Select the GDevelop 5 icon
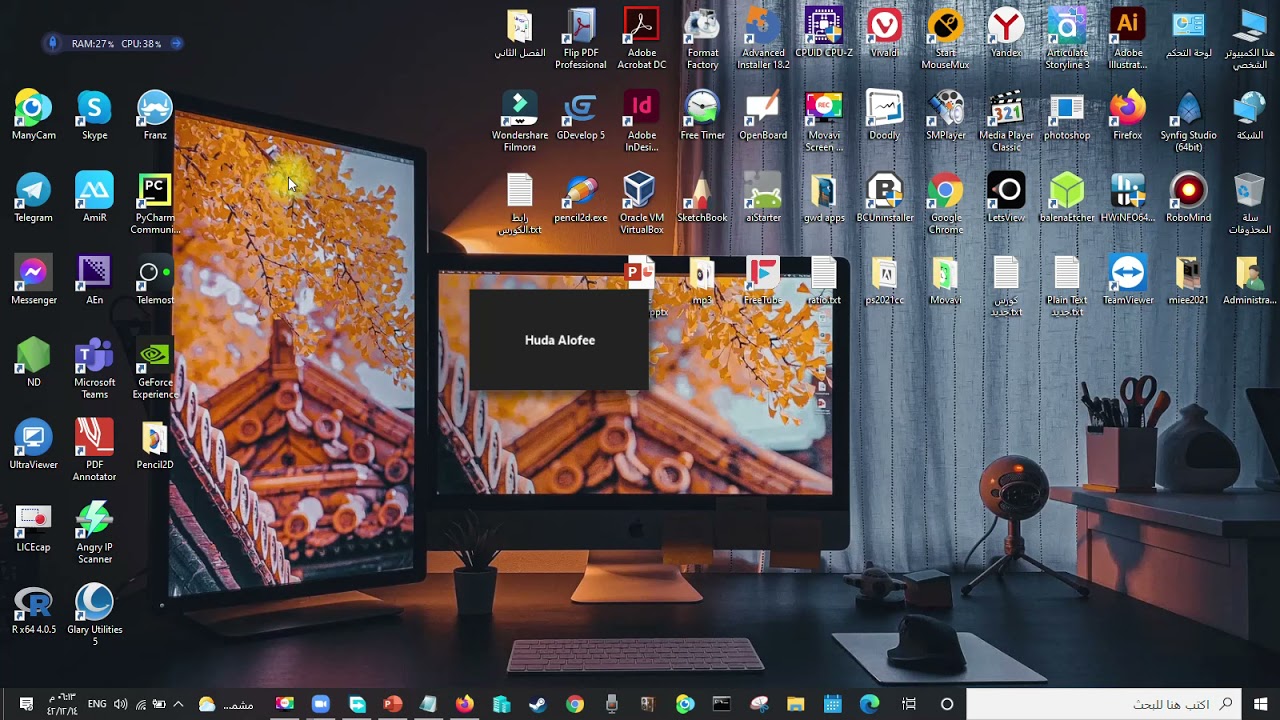The height and width of the screenshot is (720, 1280). pos(581,115)
